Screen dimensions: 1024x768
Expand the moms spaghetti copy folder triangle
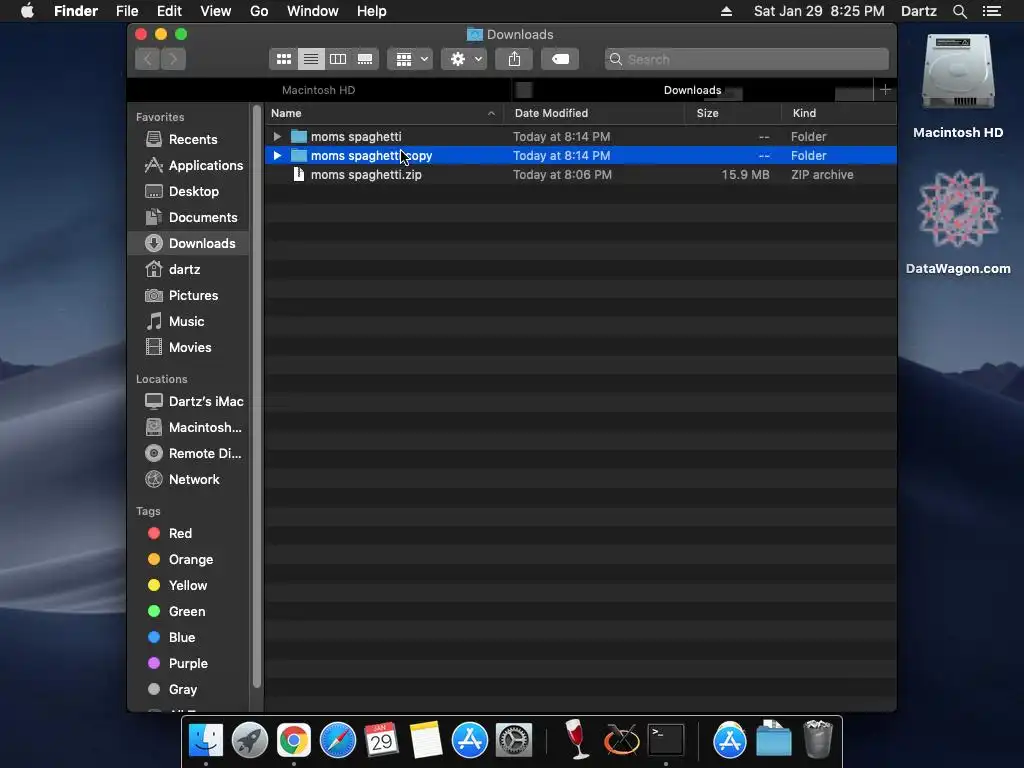coord(277,155)
